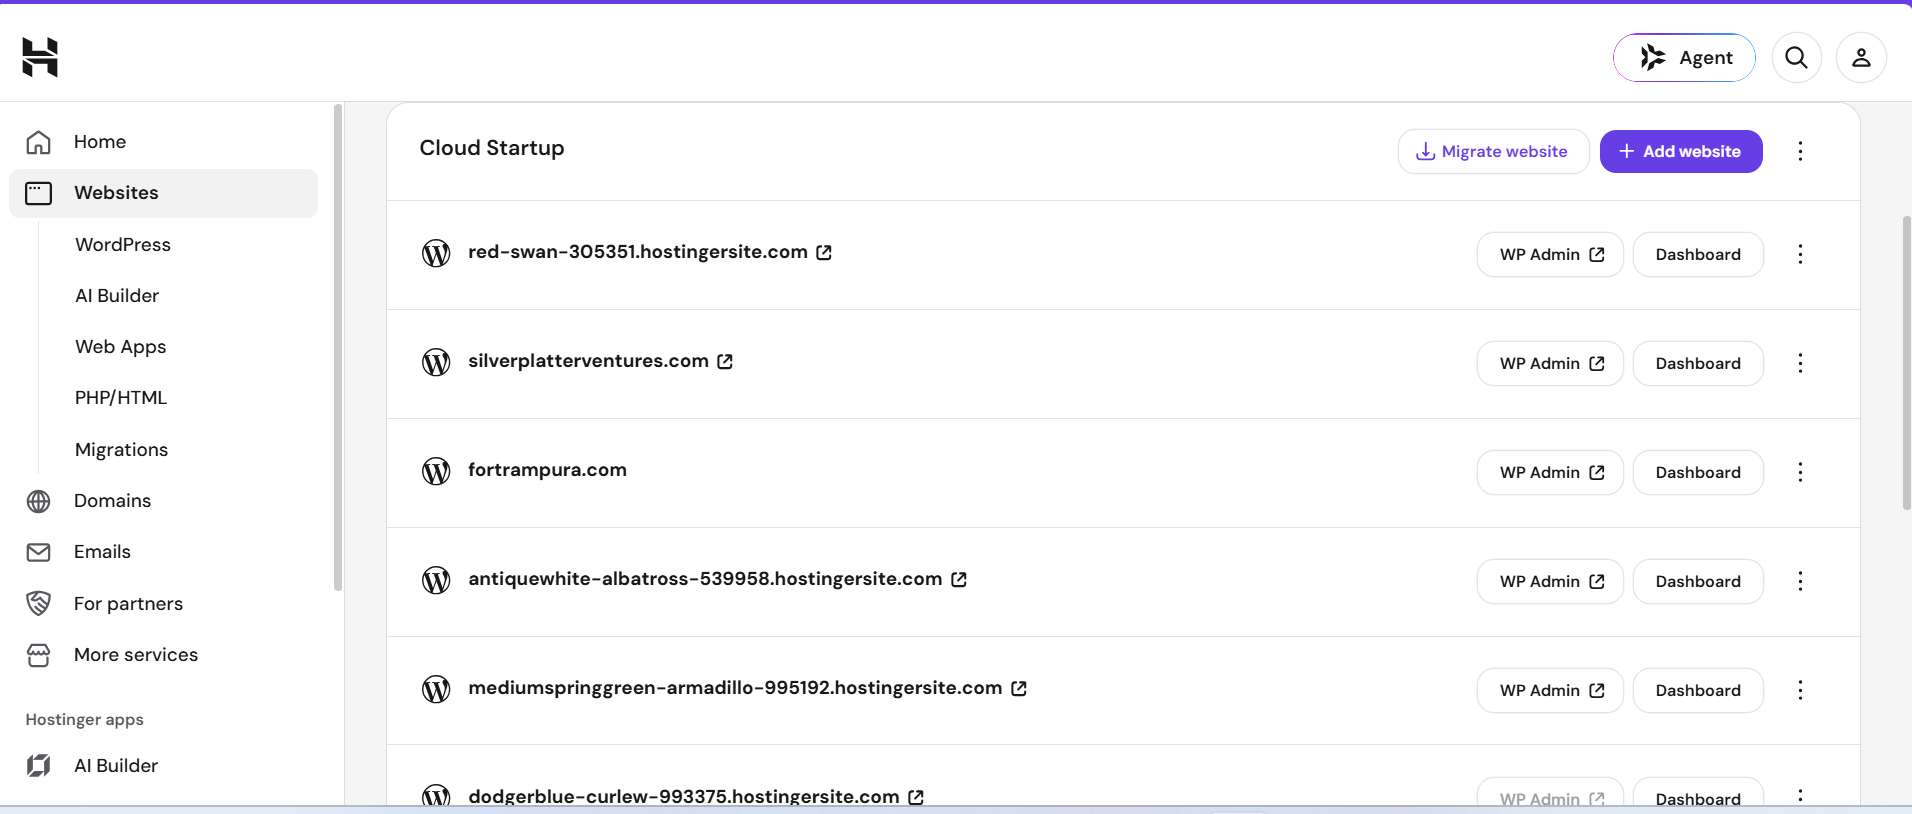
Task: Click the Migrate website button
Action: [1493, 151]
